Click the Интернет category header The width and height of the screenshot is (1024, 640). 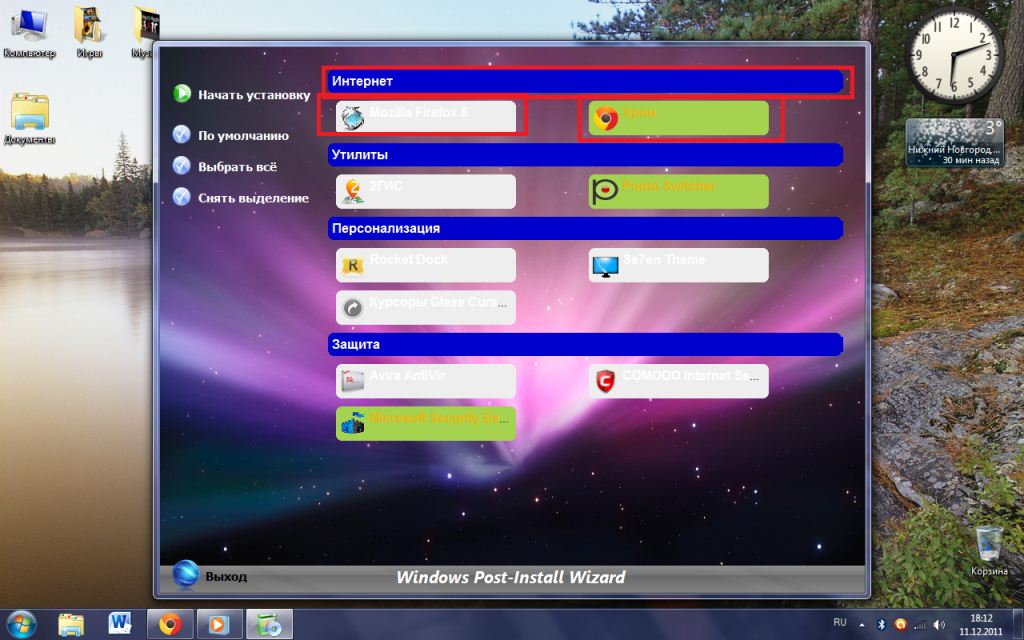[x=585, y=82]
